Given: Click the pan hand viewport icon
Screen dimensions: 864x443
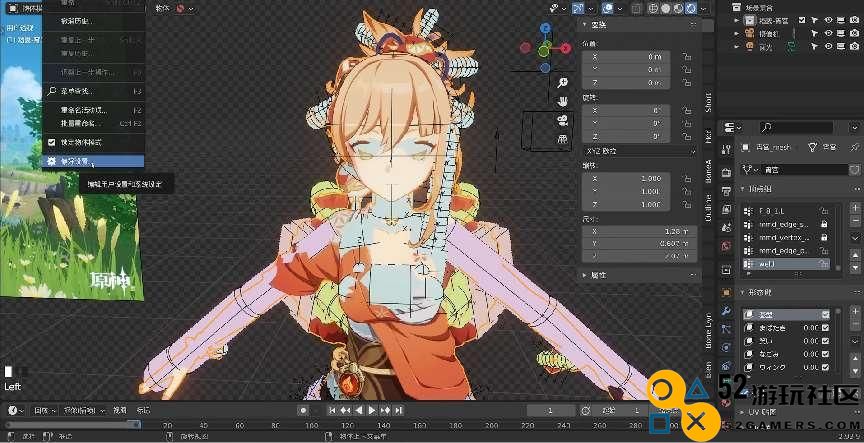Looking at the screenshot, I should (563, 101).
